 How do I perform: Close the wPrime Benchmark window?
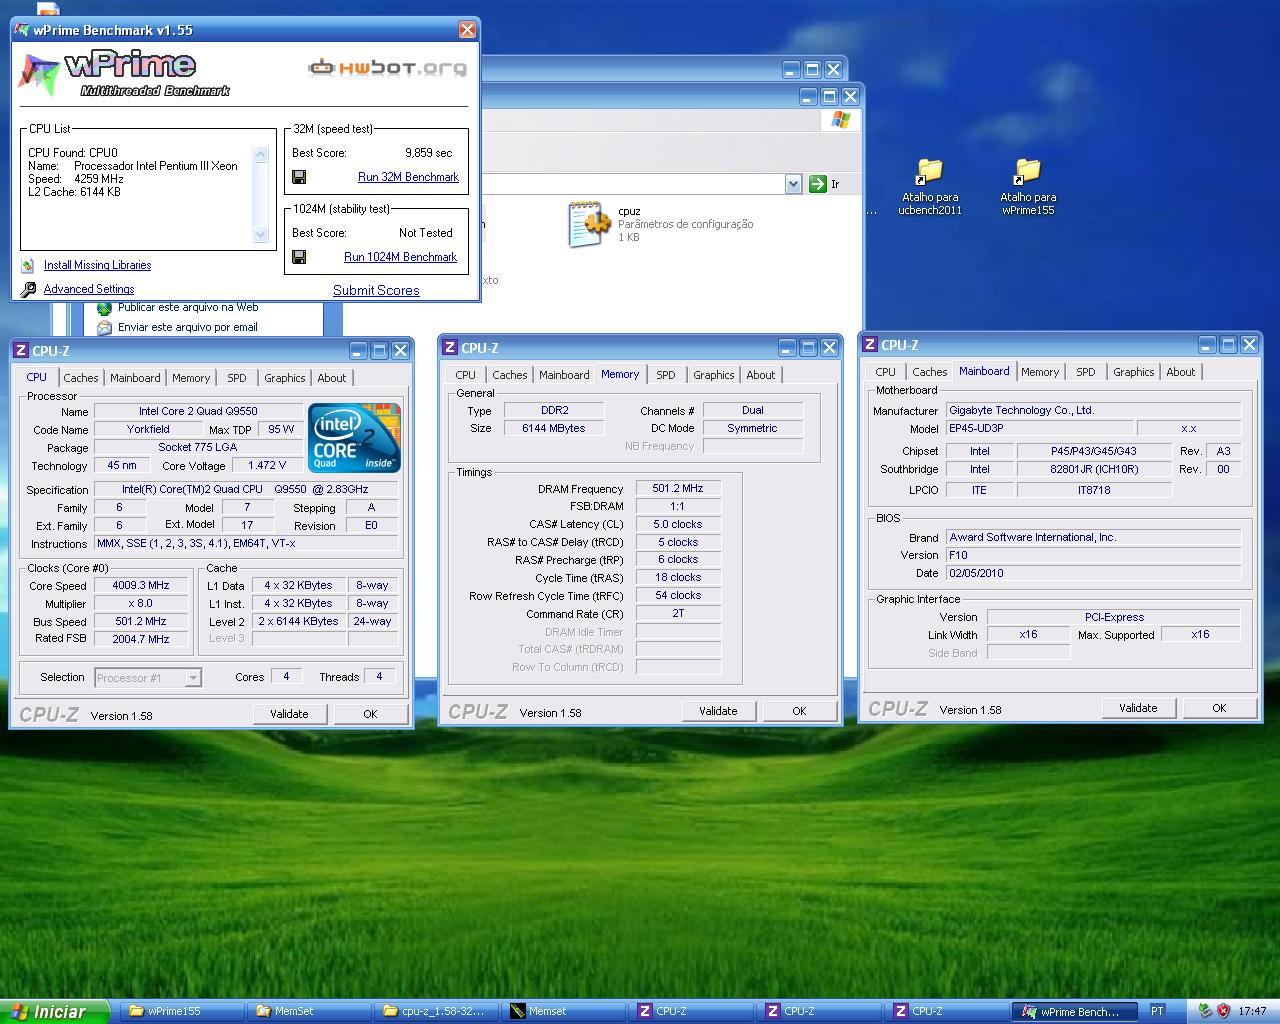tap(467, 30)
